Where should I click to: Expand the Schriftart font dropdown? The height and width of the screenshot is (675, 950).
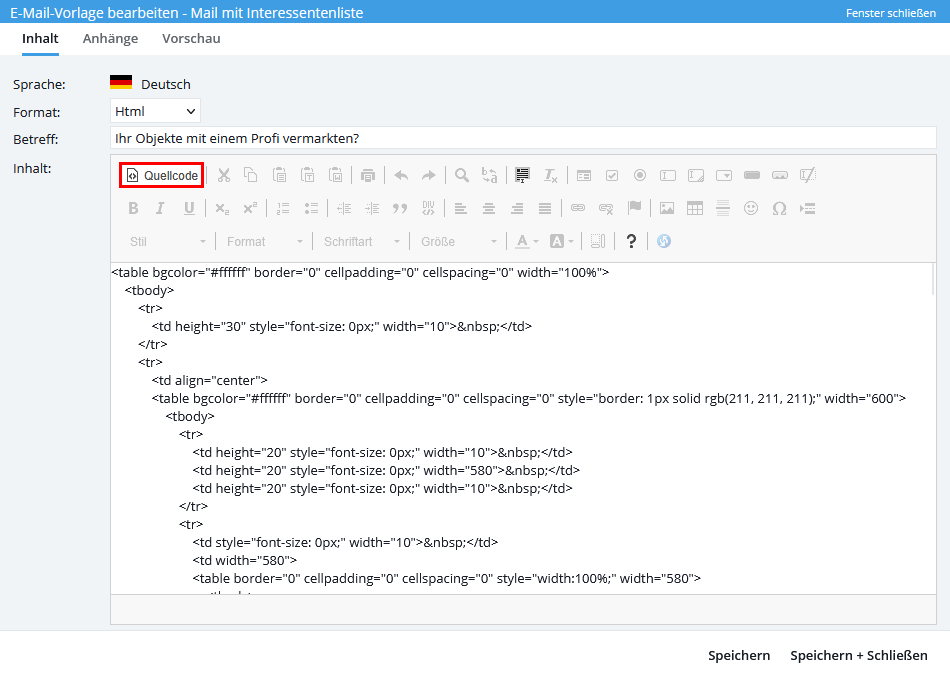pos(362,241)
